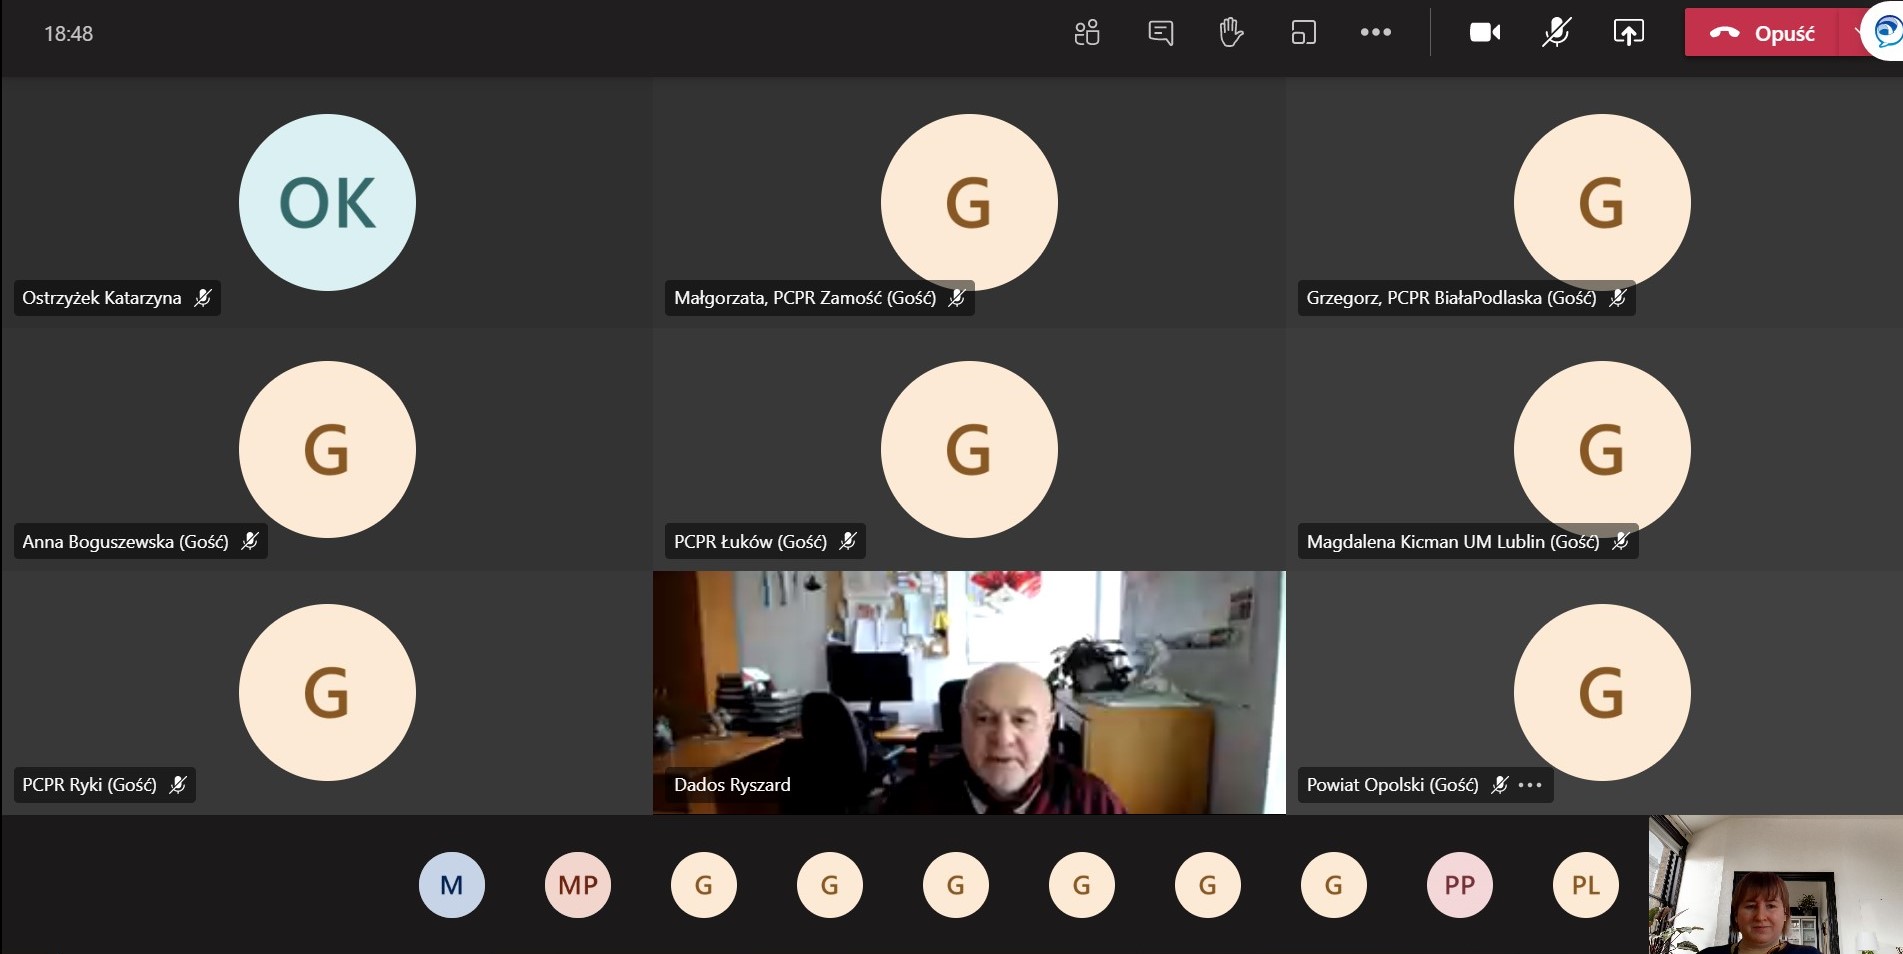Toggle the microphone mute button

pos(1556,33)
